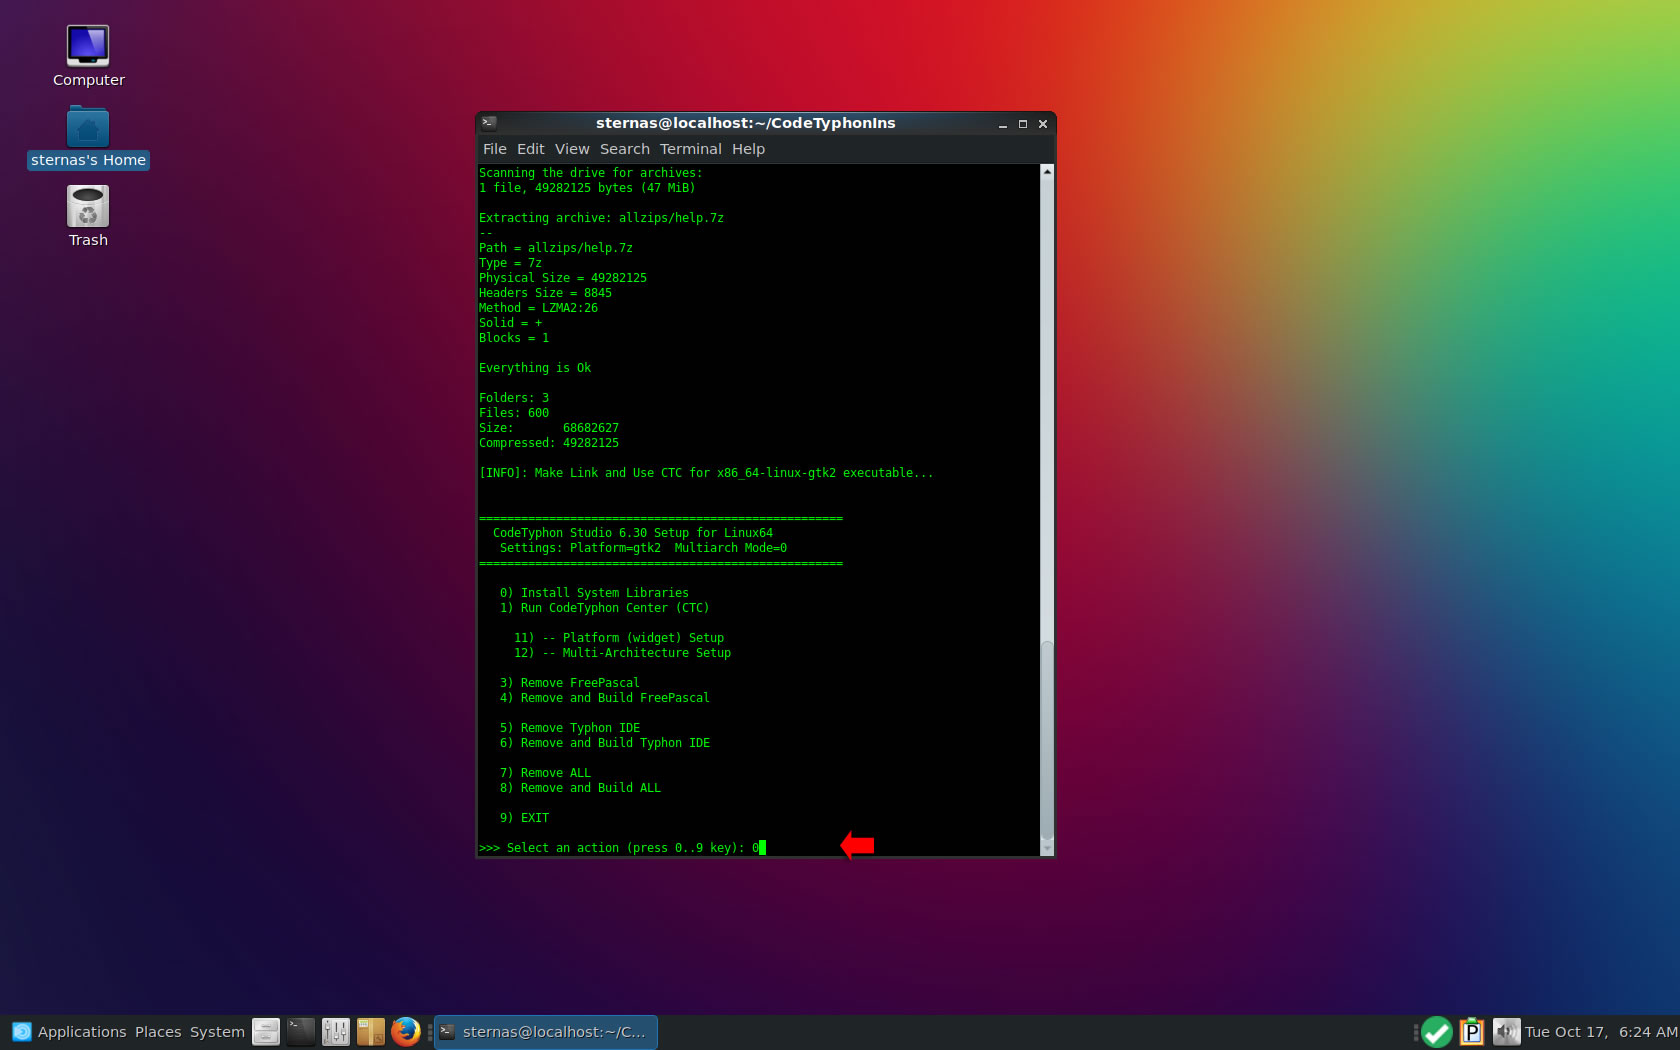This screenshot has height=1050, width=1680.
Task: Open the Applications menu in panel
Action: 82,1032
